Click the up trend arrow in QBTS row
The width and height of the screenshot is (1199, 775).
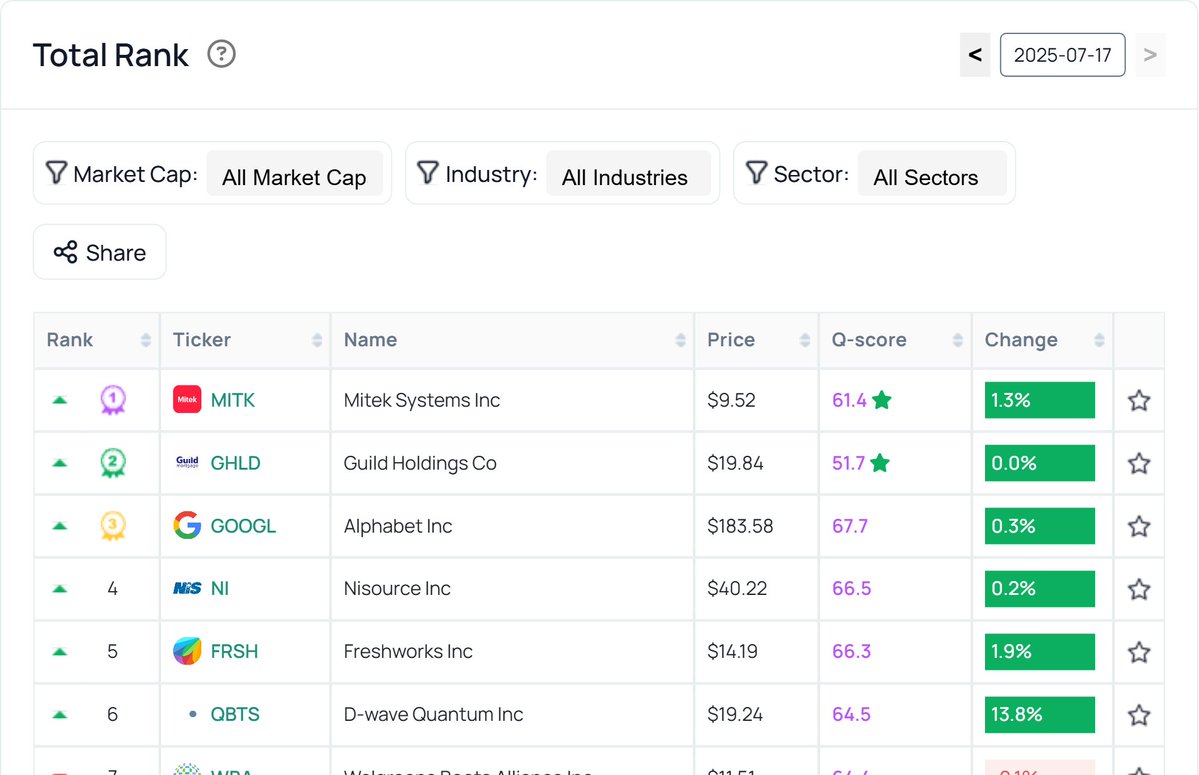60,714
